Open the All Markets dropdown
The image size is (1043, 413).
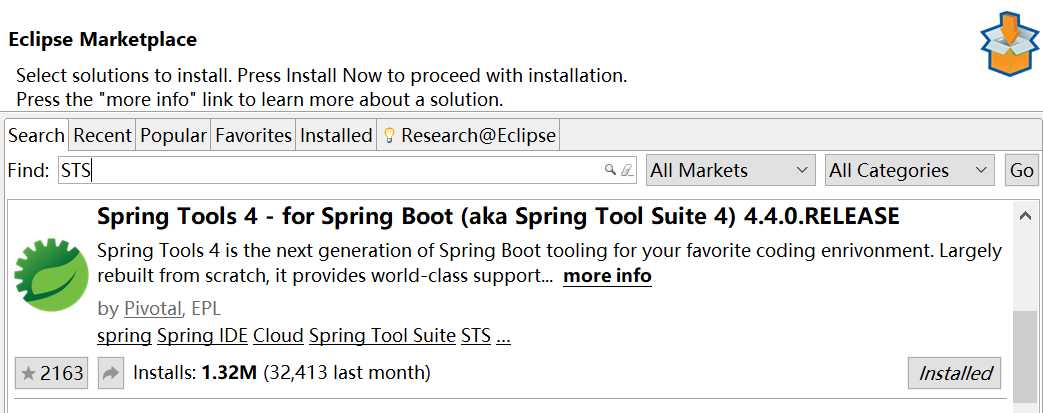[x=730, y=170]
